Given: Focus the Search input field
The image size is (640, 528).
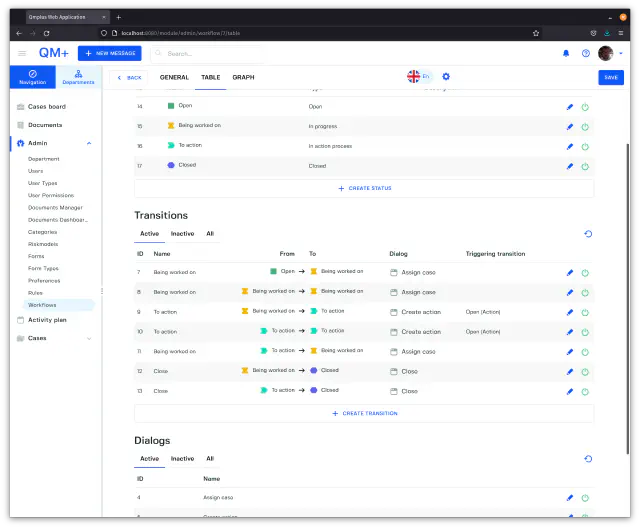Looking at the screenshot, I should click(208, 54).
